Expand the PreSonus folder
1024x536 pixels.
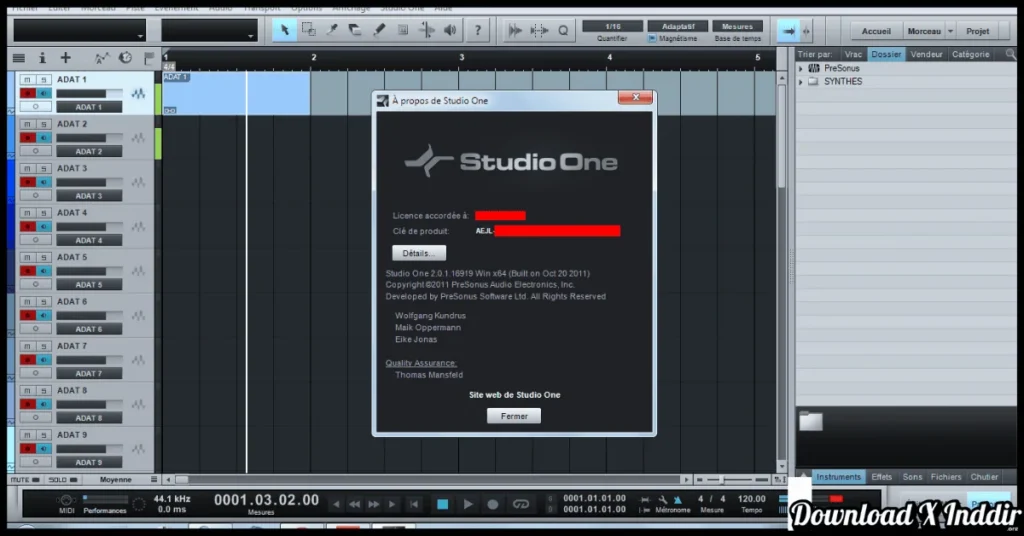pos(801,69)
